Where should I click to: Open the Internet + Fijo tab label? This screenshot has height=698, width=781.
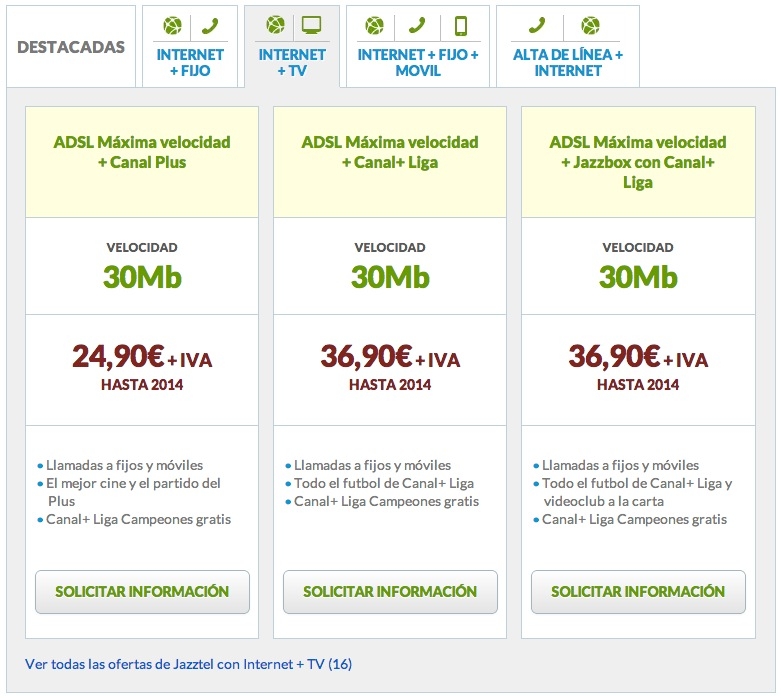point(190,62)
